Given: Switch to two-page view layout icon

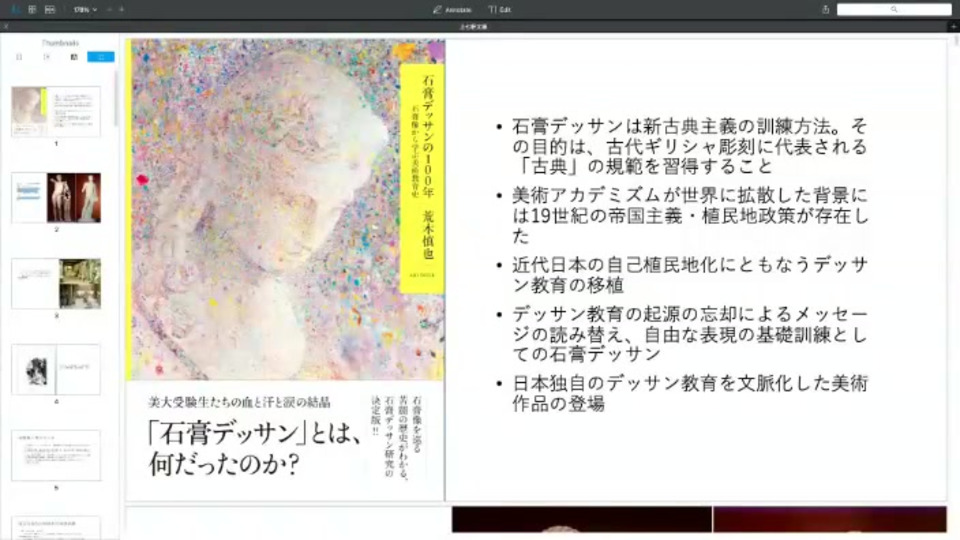Looking at the screenshot, I should [x=50, y=10].
